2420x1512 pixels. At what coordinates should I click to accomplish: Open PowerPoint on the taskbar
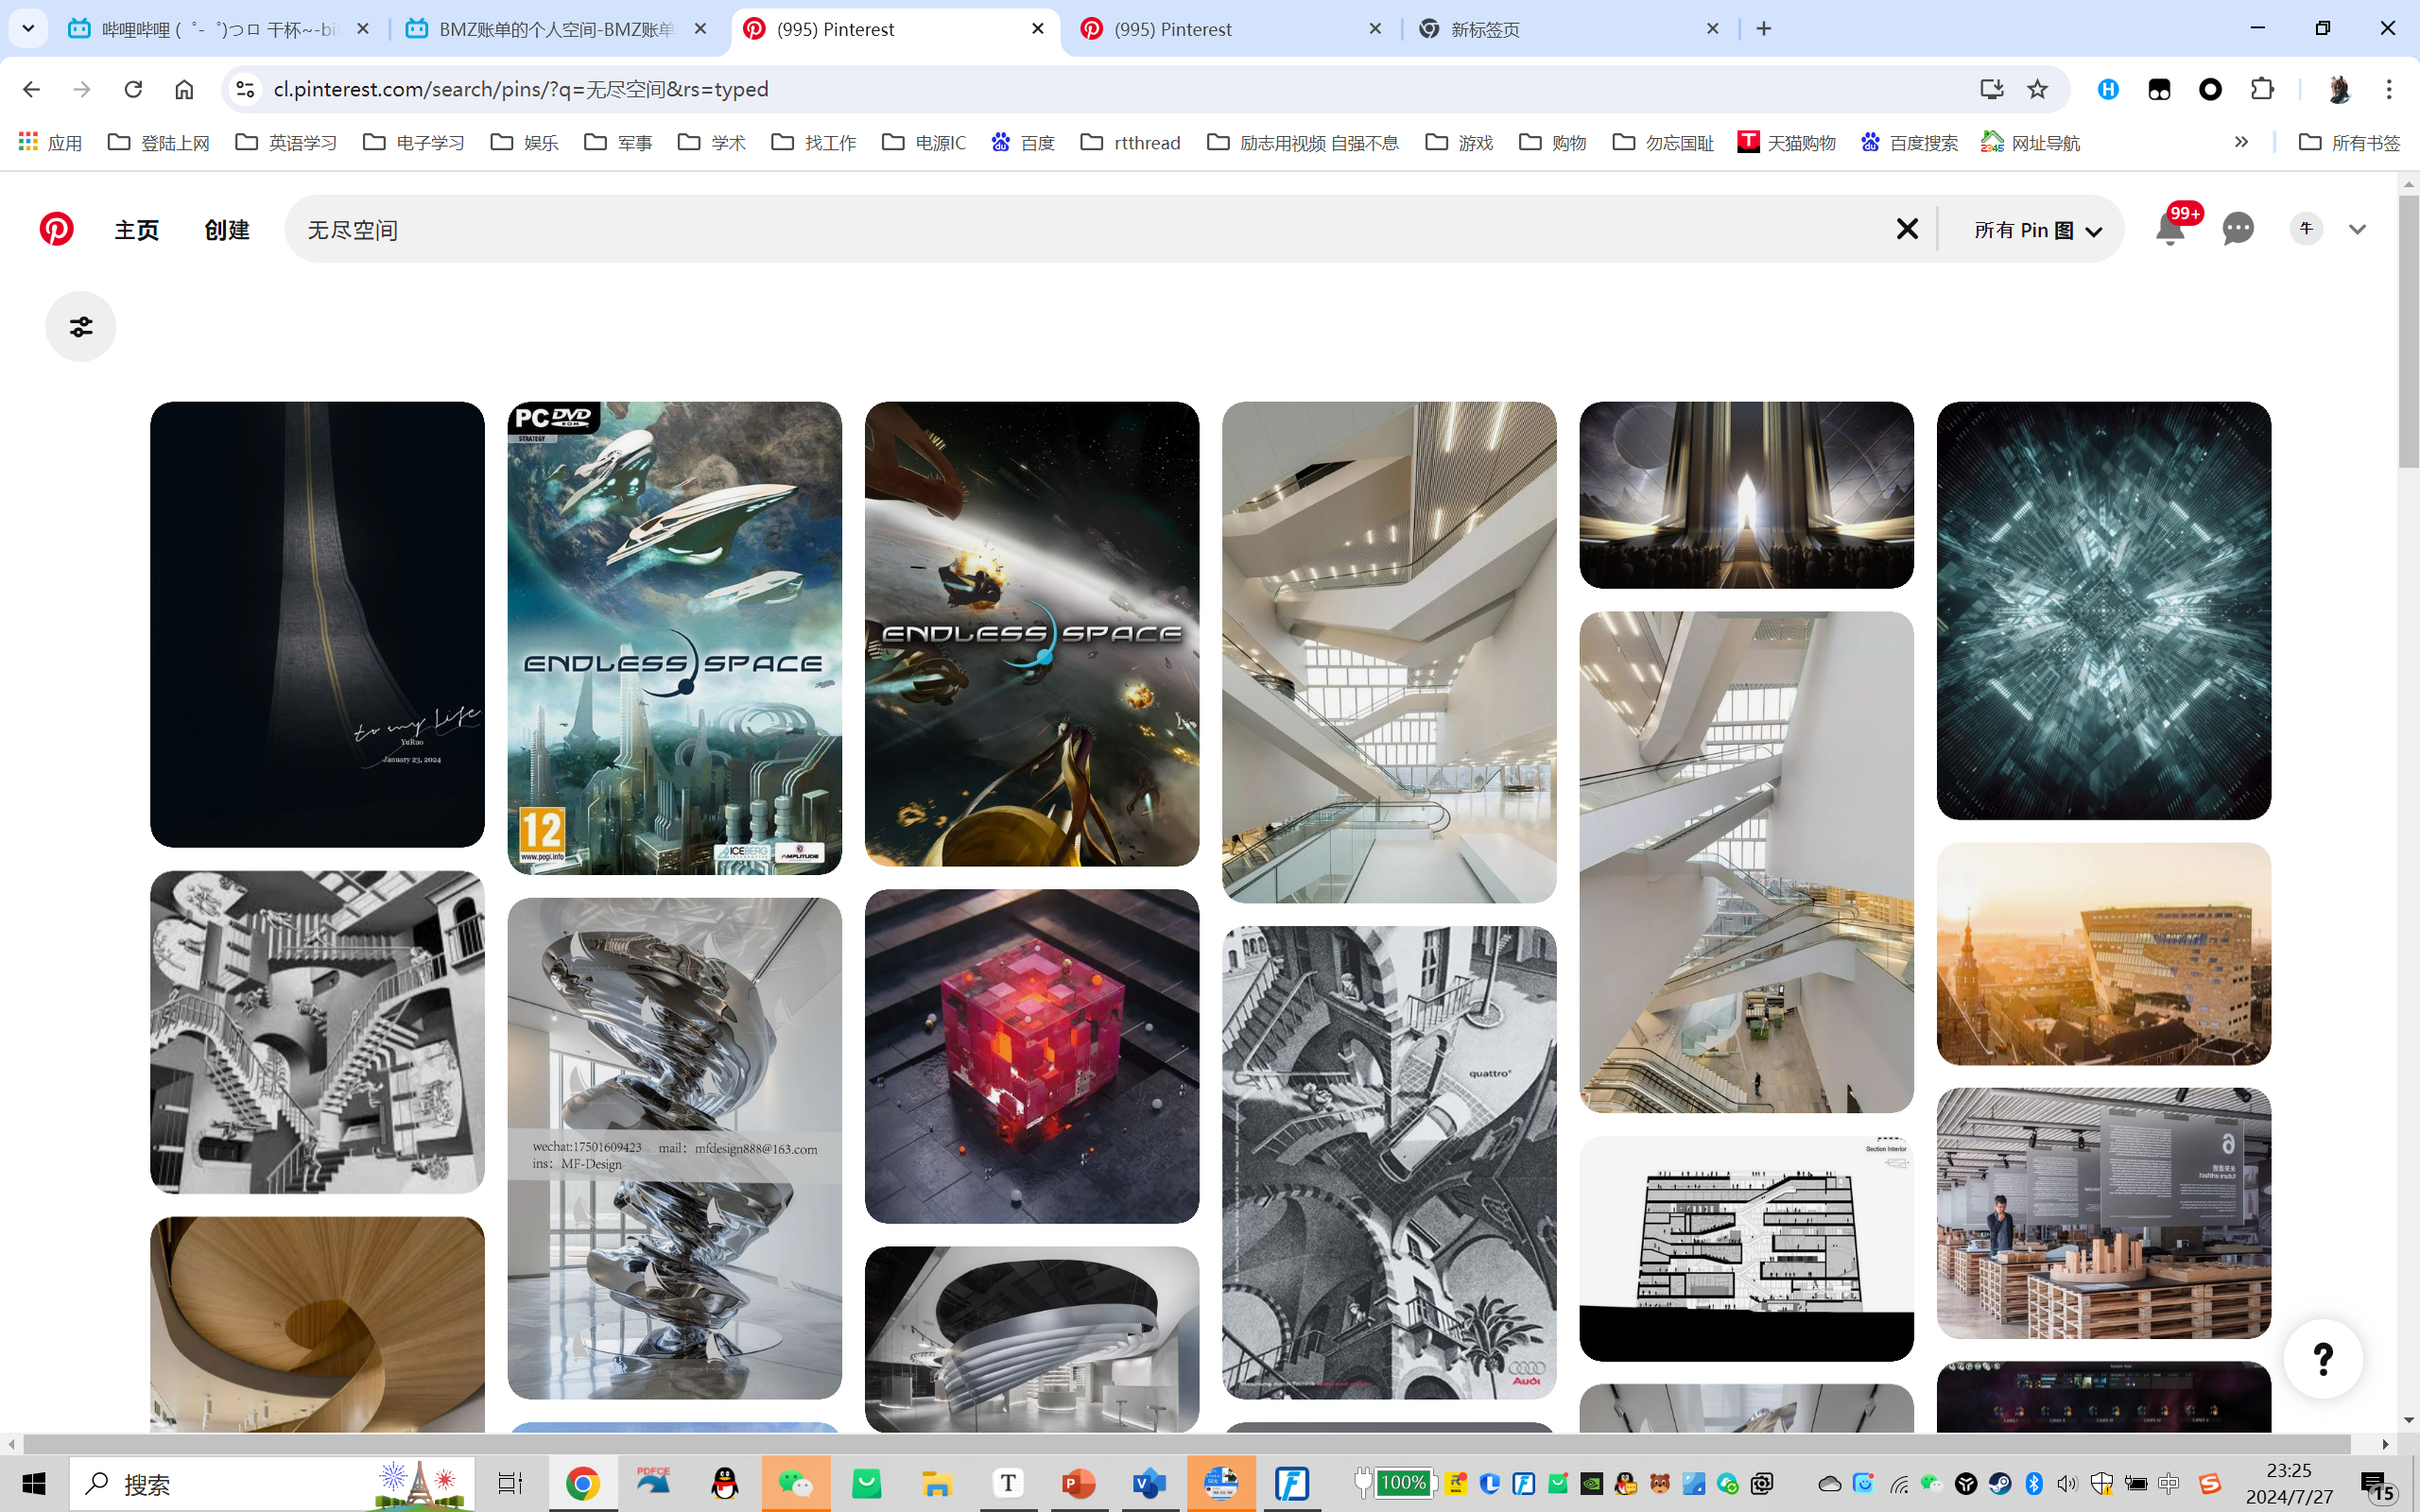(1078, 1483)
